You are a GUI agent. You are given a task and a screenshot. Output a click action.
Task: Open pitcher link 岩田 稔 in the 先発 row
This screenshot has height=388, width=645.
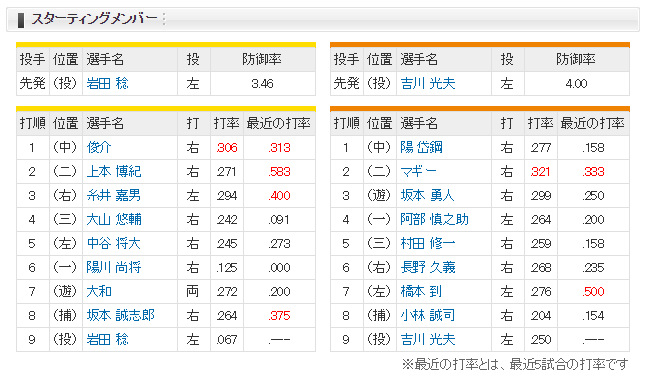(107, 84)
